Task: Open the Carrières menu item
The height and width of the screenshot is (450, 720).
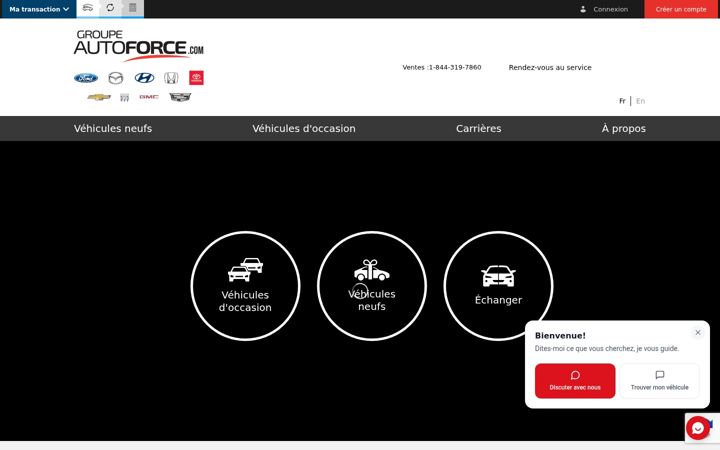Action: [478, 129]
